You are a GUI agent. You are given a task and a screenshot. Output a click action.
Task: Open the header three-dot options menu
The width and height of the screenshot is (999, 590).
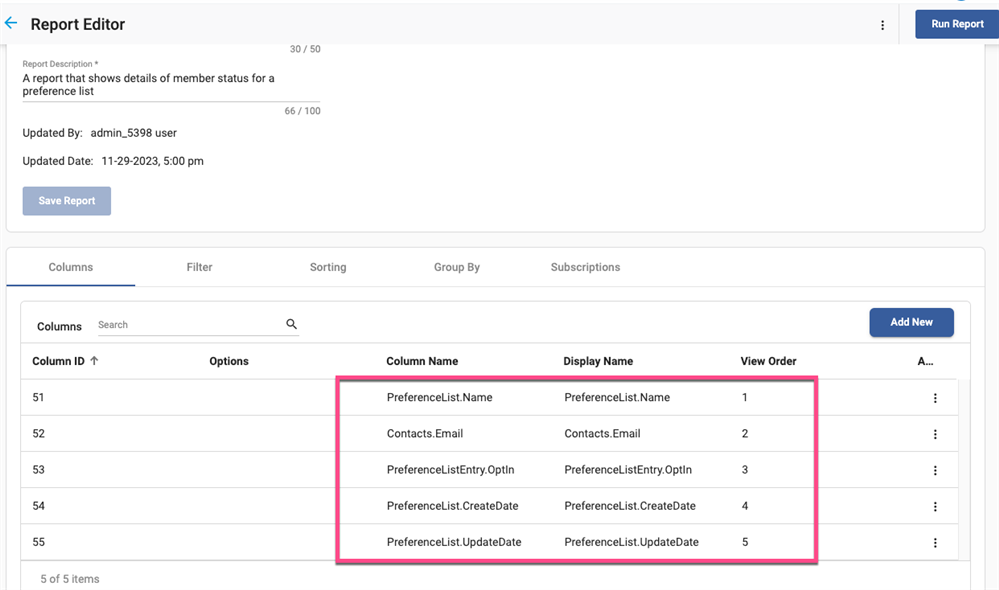[x=882, y=25]
